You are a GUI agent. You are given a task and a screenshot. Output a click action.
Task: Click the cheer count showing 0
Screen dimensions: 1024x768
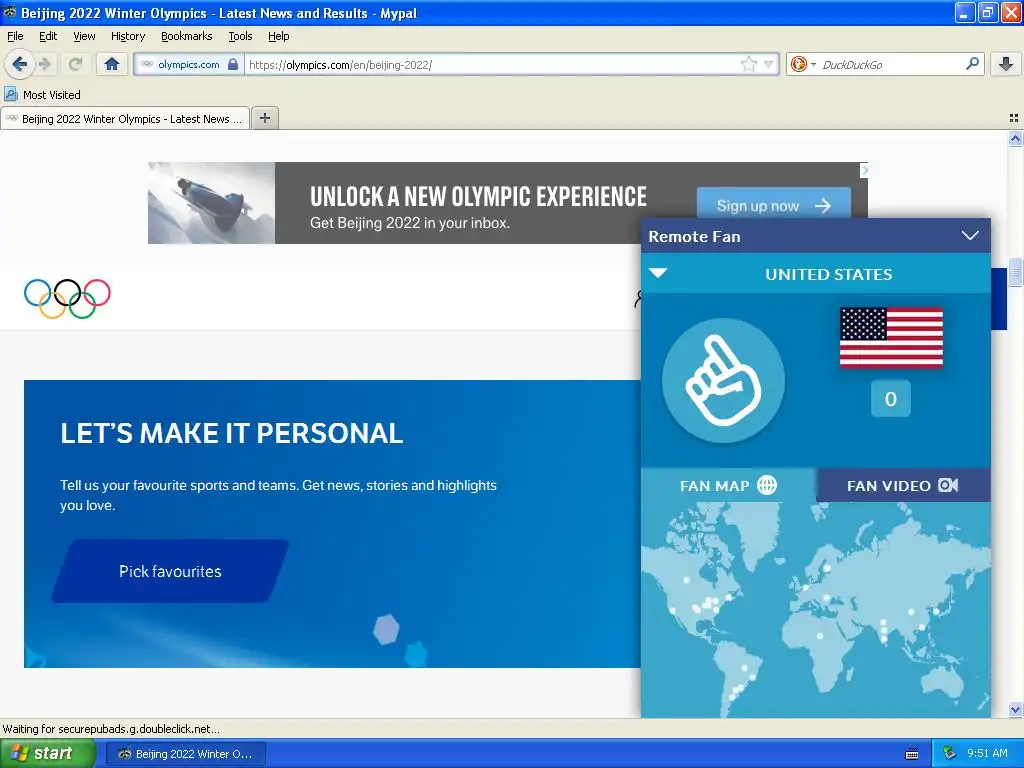(890, 398)
